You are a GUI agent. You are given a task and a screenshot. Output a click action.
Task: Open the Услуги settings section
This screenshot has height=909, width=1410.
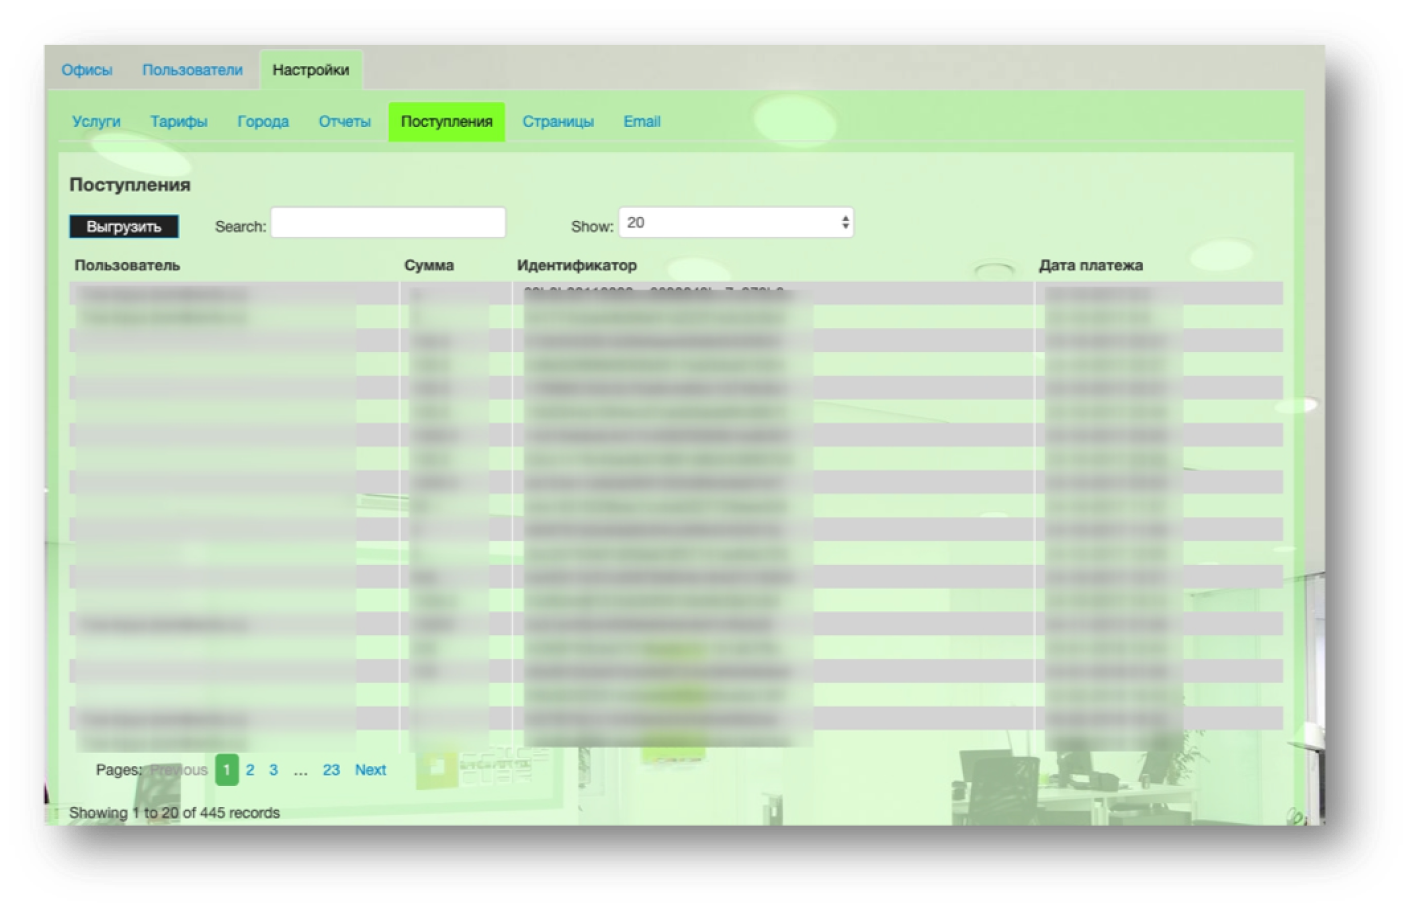(x=96, y=122)
